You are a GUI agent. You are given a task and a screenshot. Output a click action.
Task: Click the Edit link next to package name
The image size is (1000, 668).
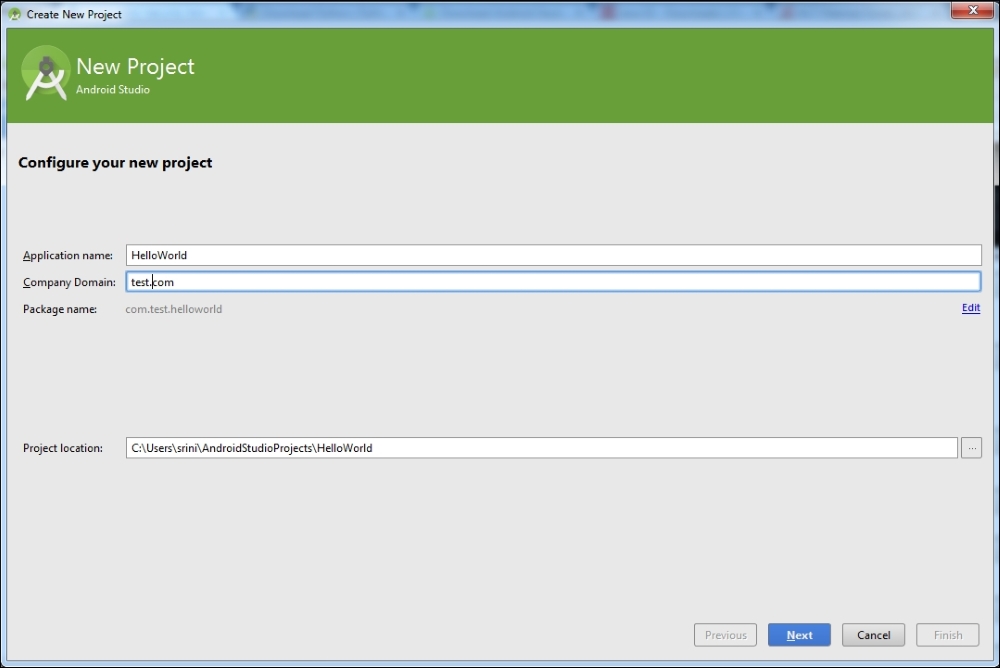pos(970,308)
